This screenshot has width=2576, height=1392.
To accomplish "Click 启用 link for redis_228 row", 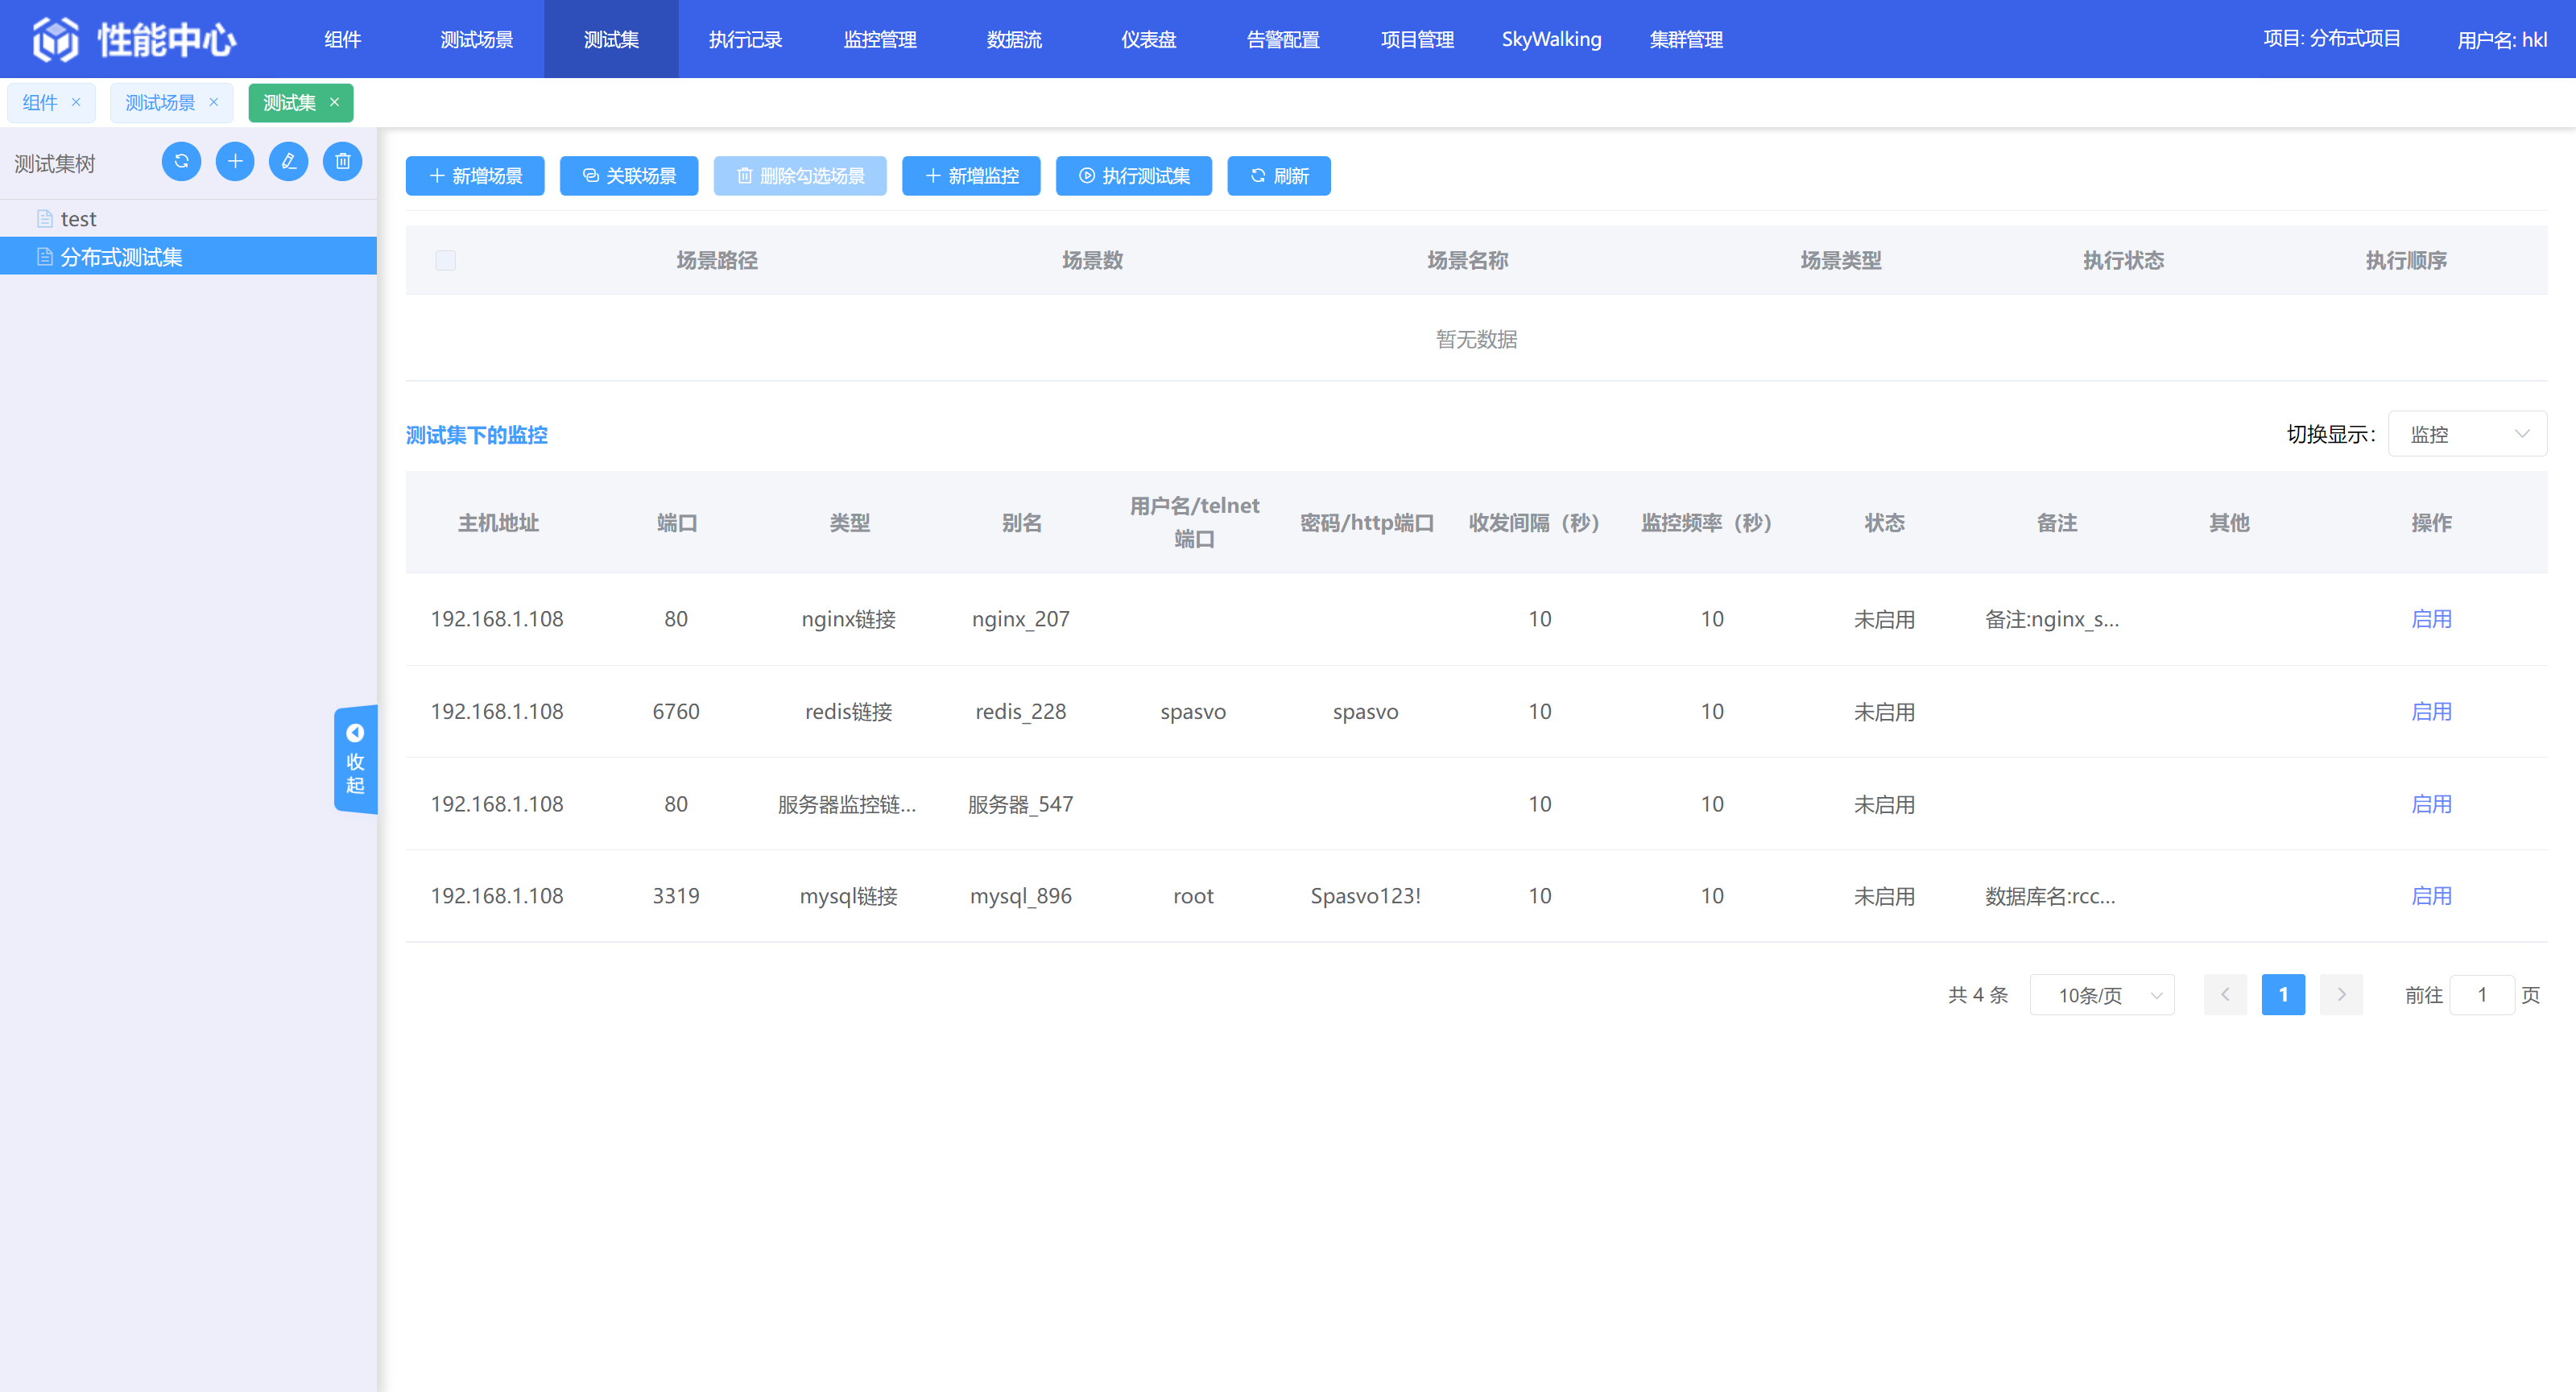I will 2431,712.
